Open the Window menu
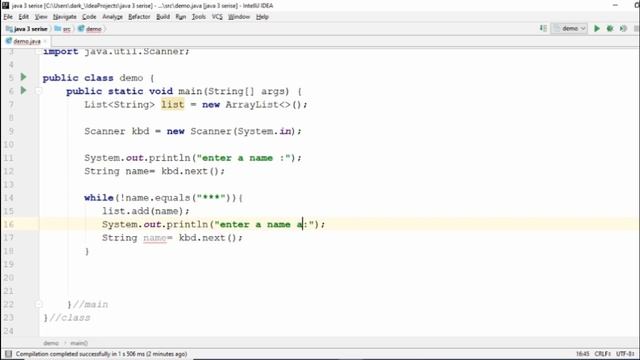This screenshot has height=360, width=640. coord(239,17)
